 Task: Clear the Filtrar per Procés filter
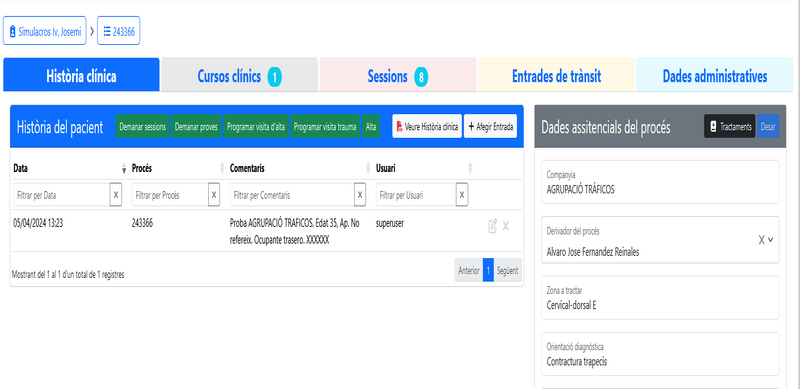[x=214, y=194]
